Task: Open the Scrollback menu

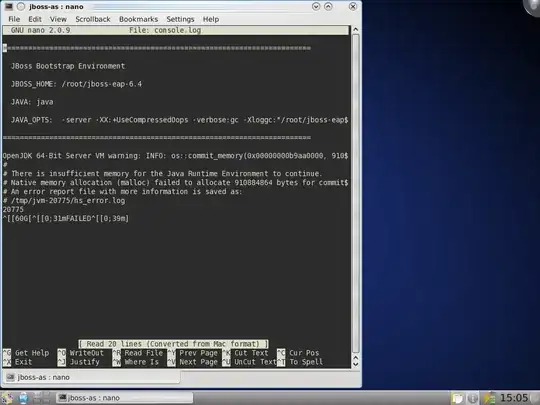Action: pyautogui.click(x=93, y=19)
